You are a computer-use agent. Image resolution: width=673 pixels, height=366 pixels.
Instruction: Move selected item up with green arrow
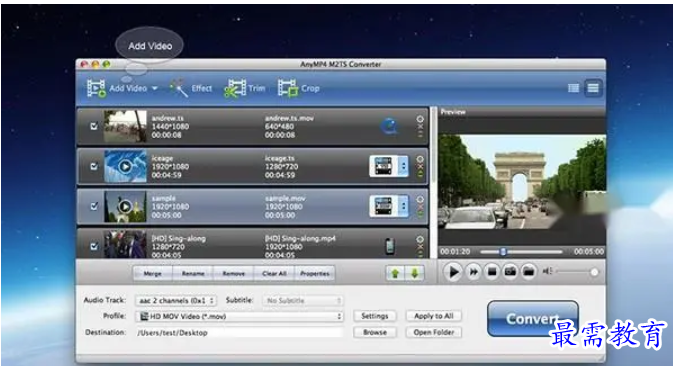click(395, 273)
